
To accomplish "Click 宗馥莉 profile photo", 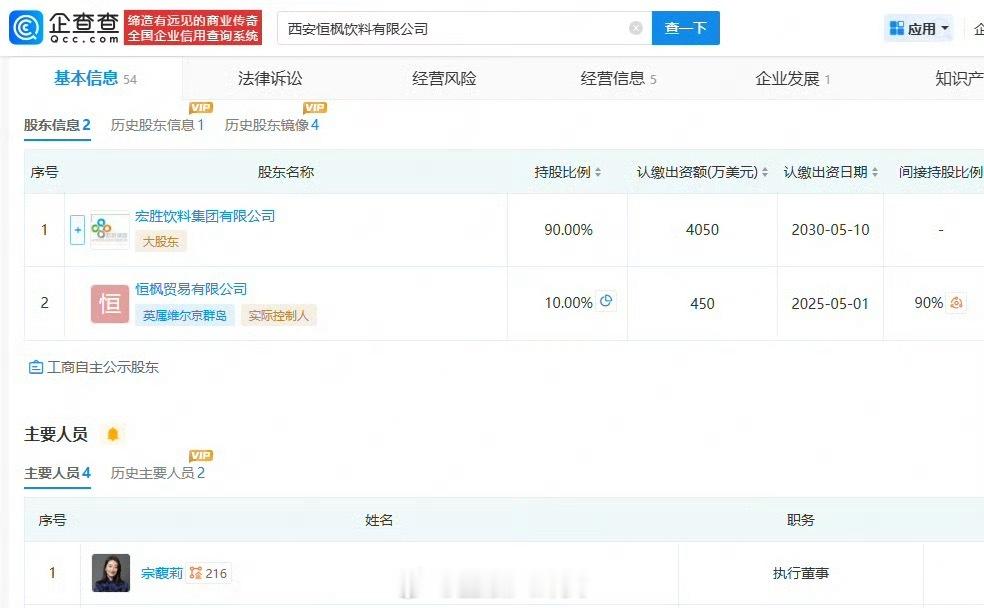I will (111, 573).
